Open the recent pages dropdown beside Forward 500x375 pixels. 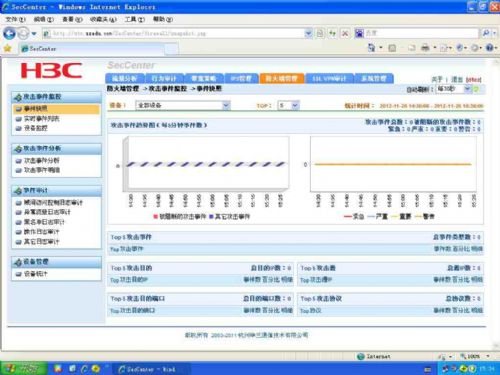[34, 34]
